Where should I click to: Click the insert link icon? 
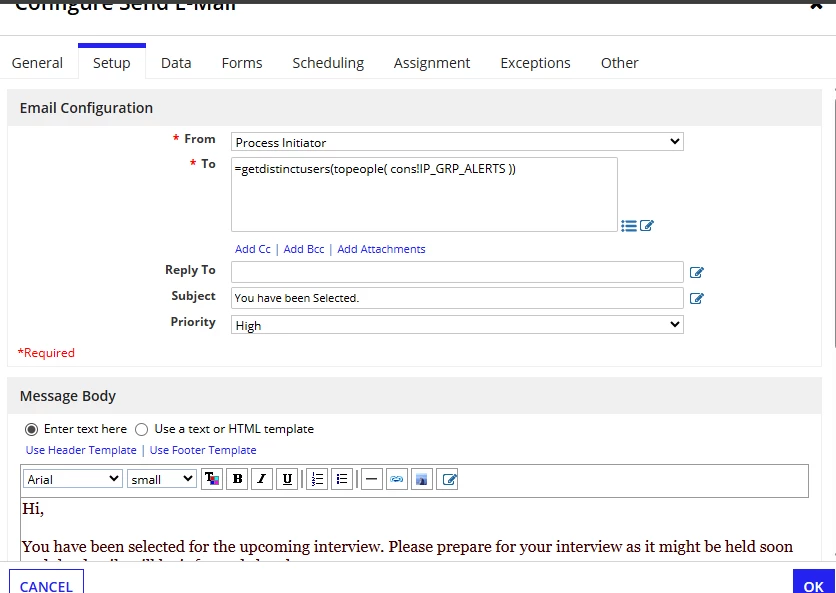(397, 479)
